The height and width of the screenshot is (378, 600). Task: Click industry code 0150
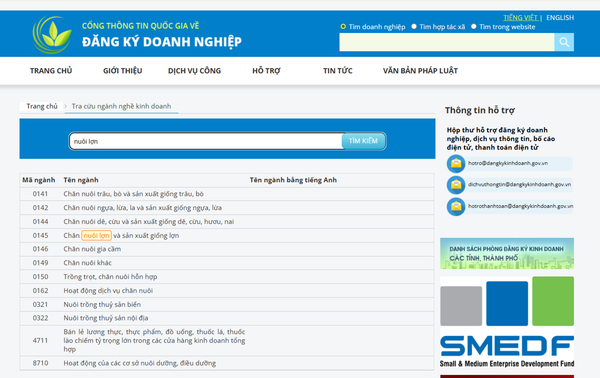click(40, 277)
